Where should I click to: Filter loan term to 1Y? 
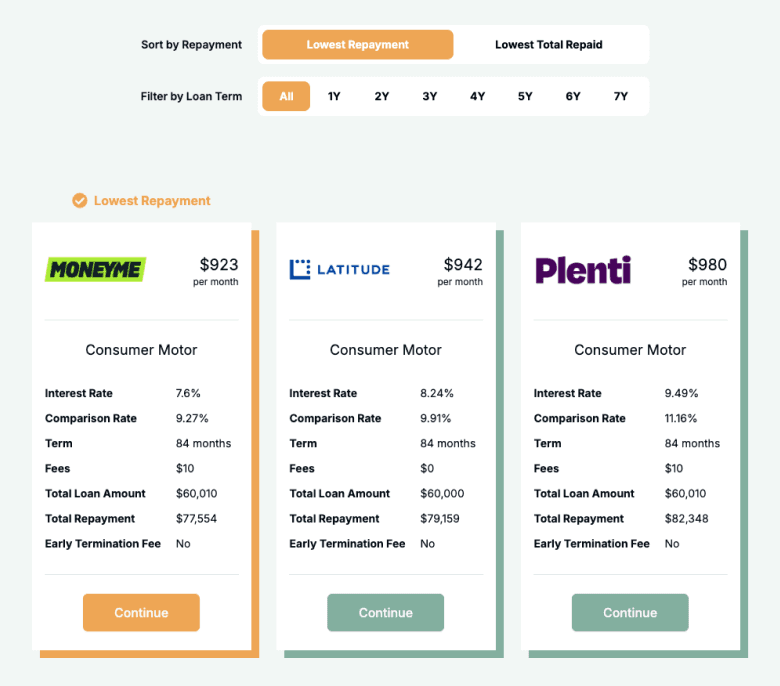pos(334,97)
